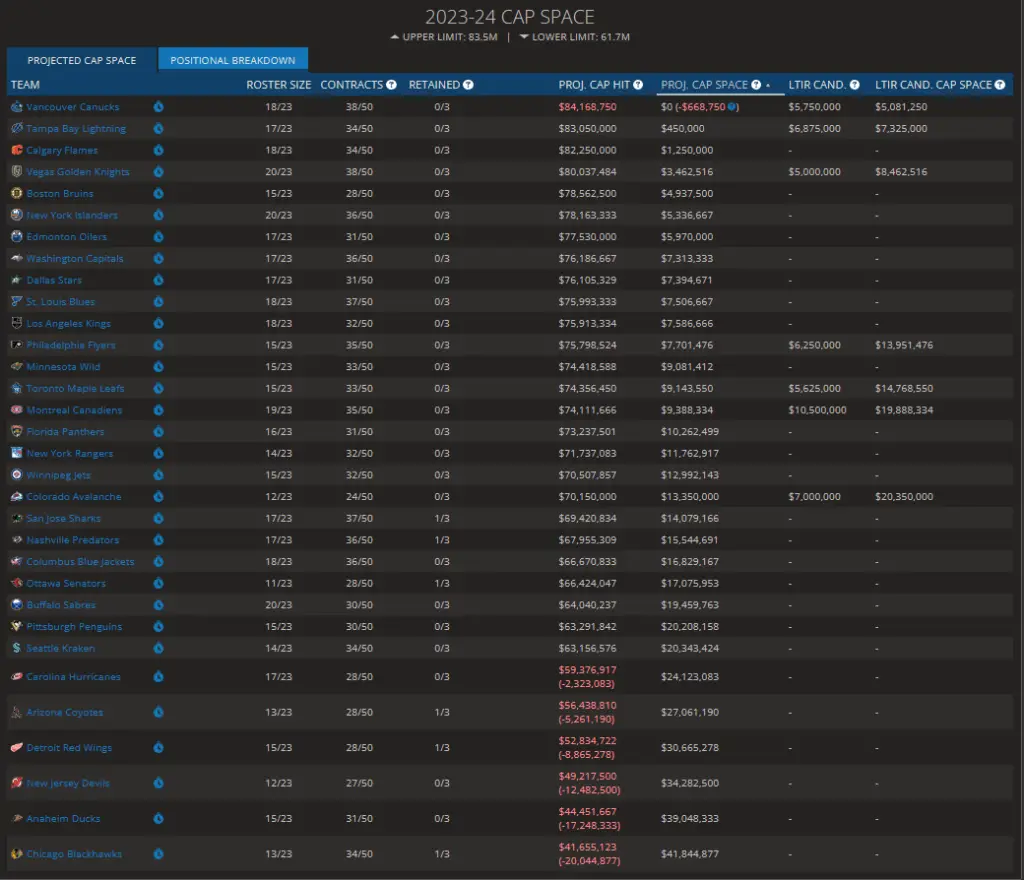
Task: Open the Nashville Predators team link
Action: 72,540
